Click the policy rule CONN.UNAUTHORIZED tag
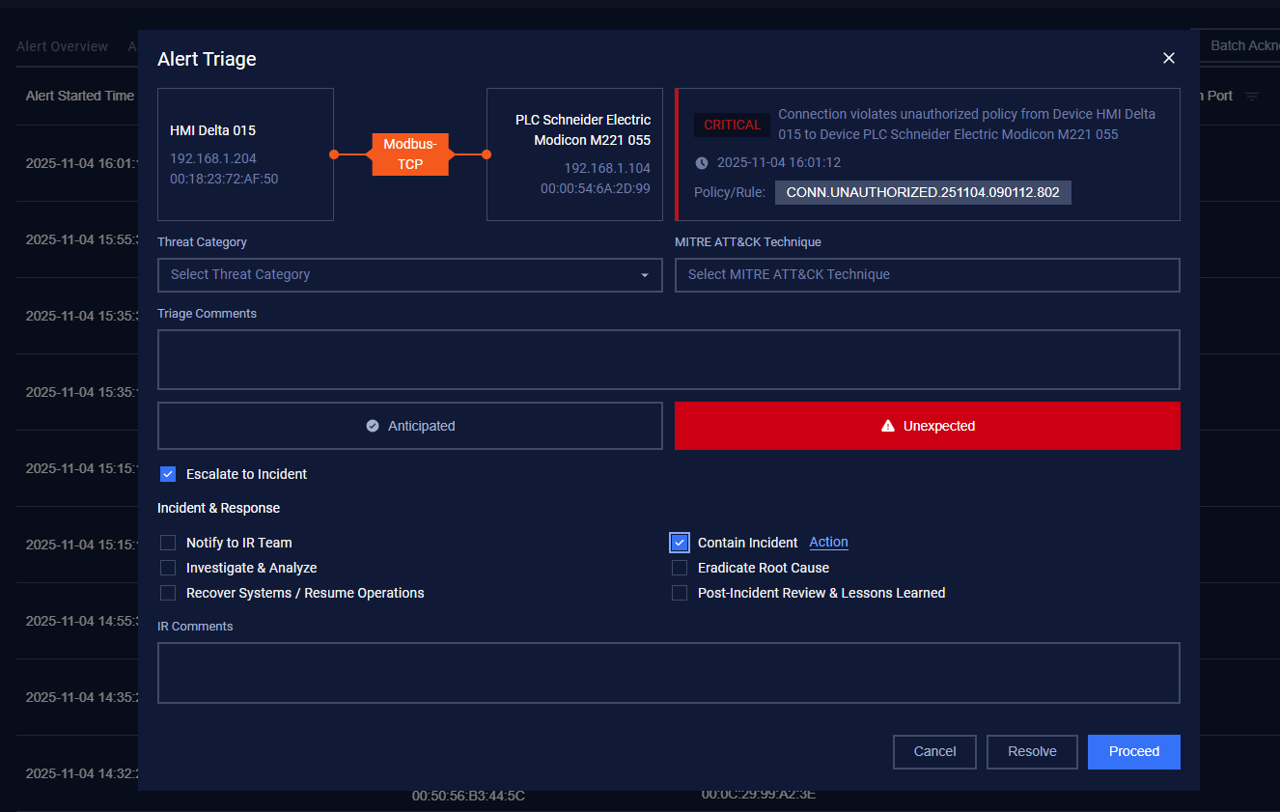The height and width of the screenshot is (812, 1280). (x=922, y=192)
